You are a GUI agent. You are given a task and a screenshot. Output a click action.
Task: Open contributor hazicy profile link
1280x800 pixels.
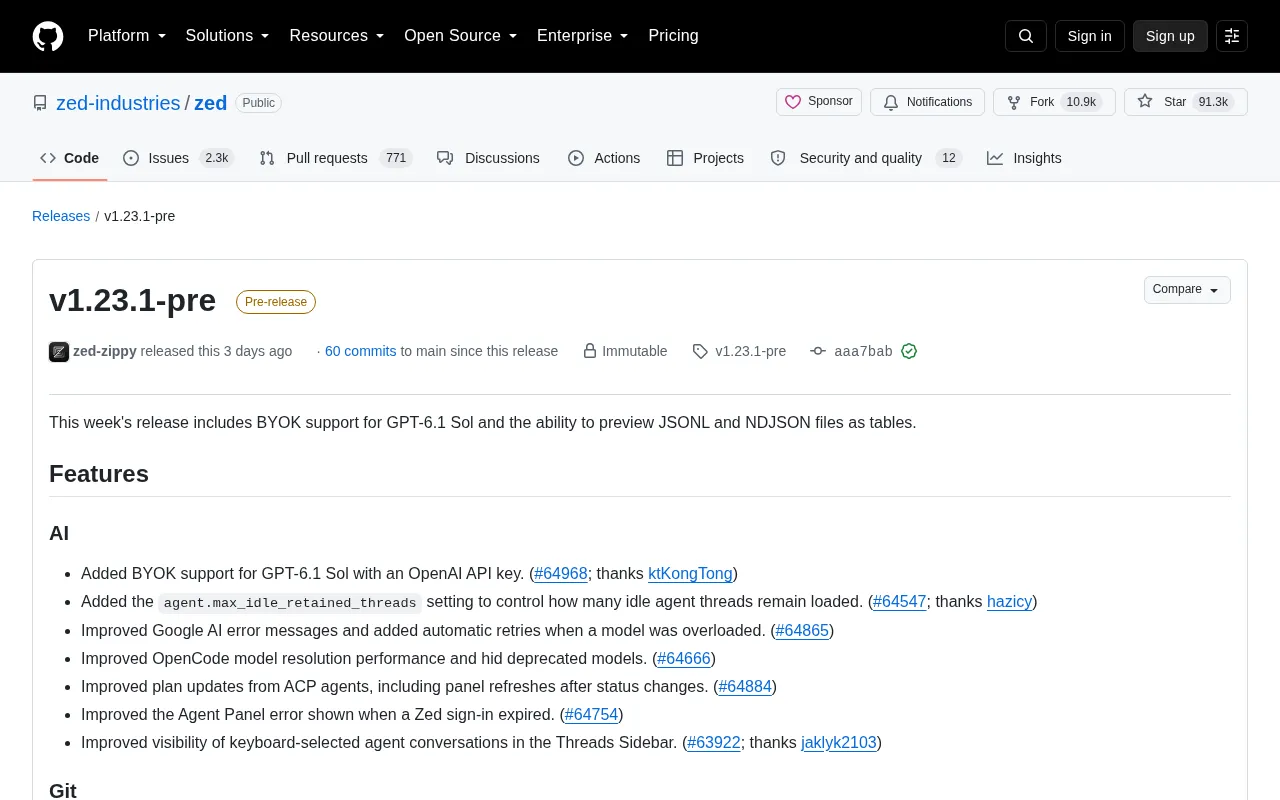[x=1009, y=602]
